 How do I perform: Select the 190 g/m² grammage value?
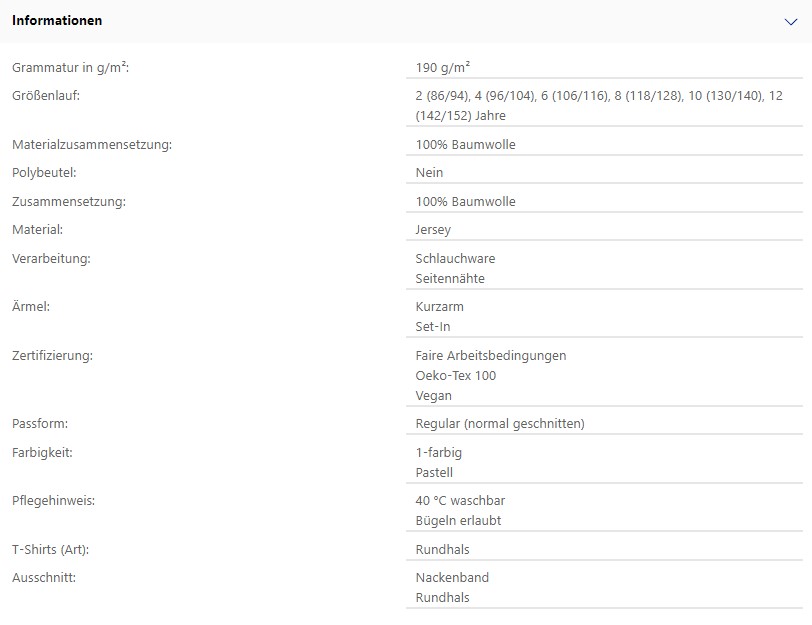443,67
